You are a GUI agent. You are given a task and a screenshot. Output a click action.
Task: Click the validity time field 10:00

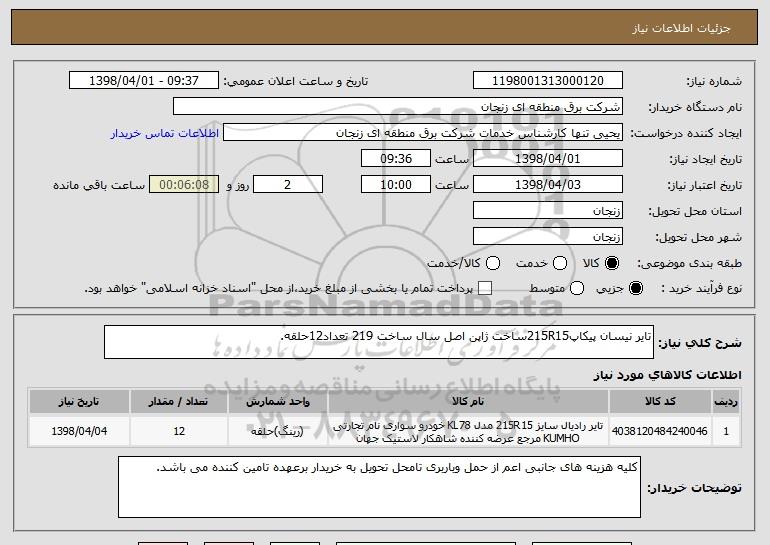[x=396, y=185]
